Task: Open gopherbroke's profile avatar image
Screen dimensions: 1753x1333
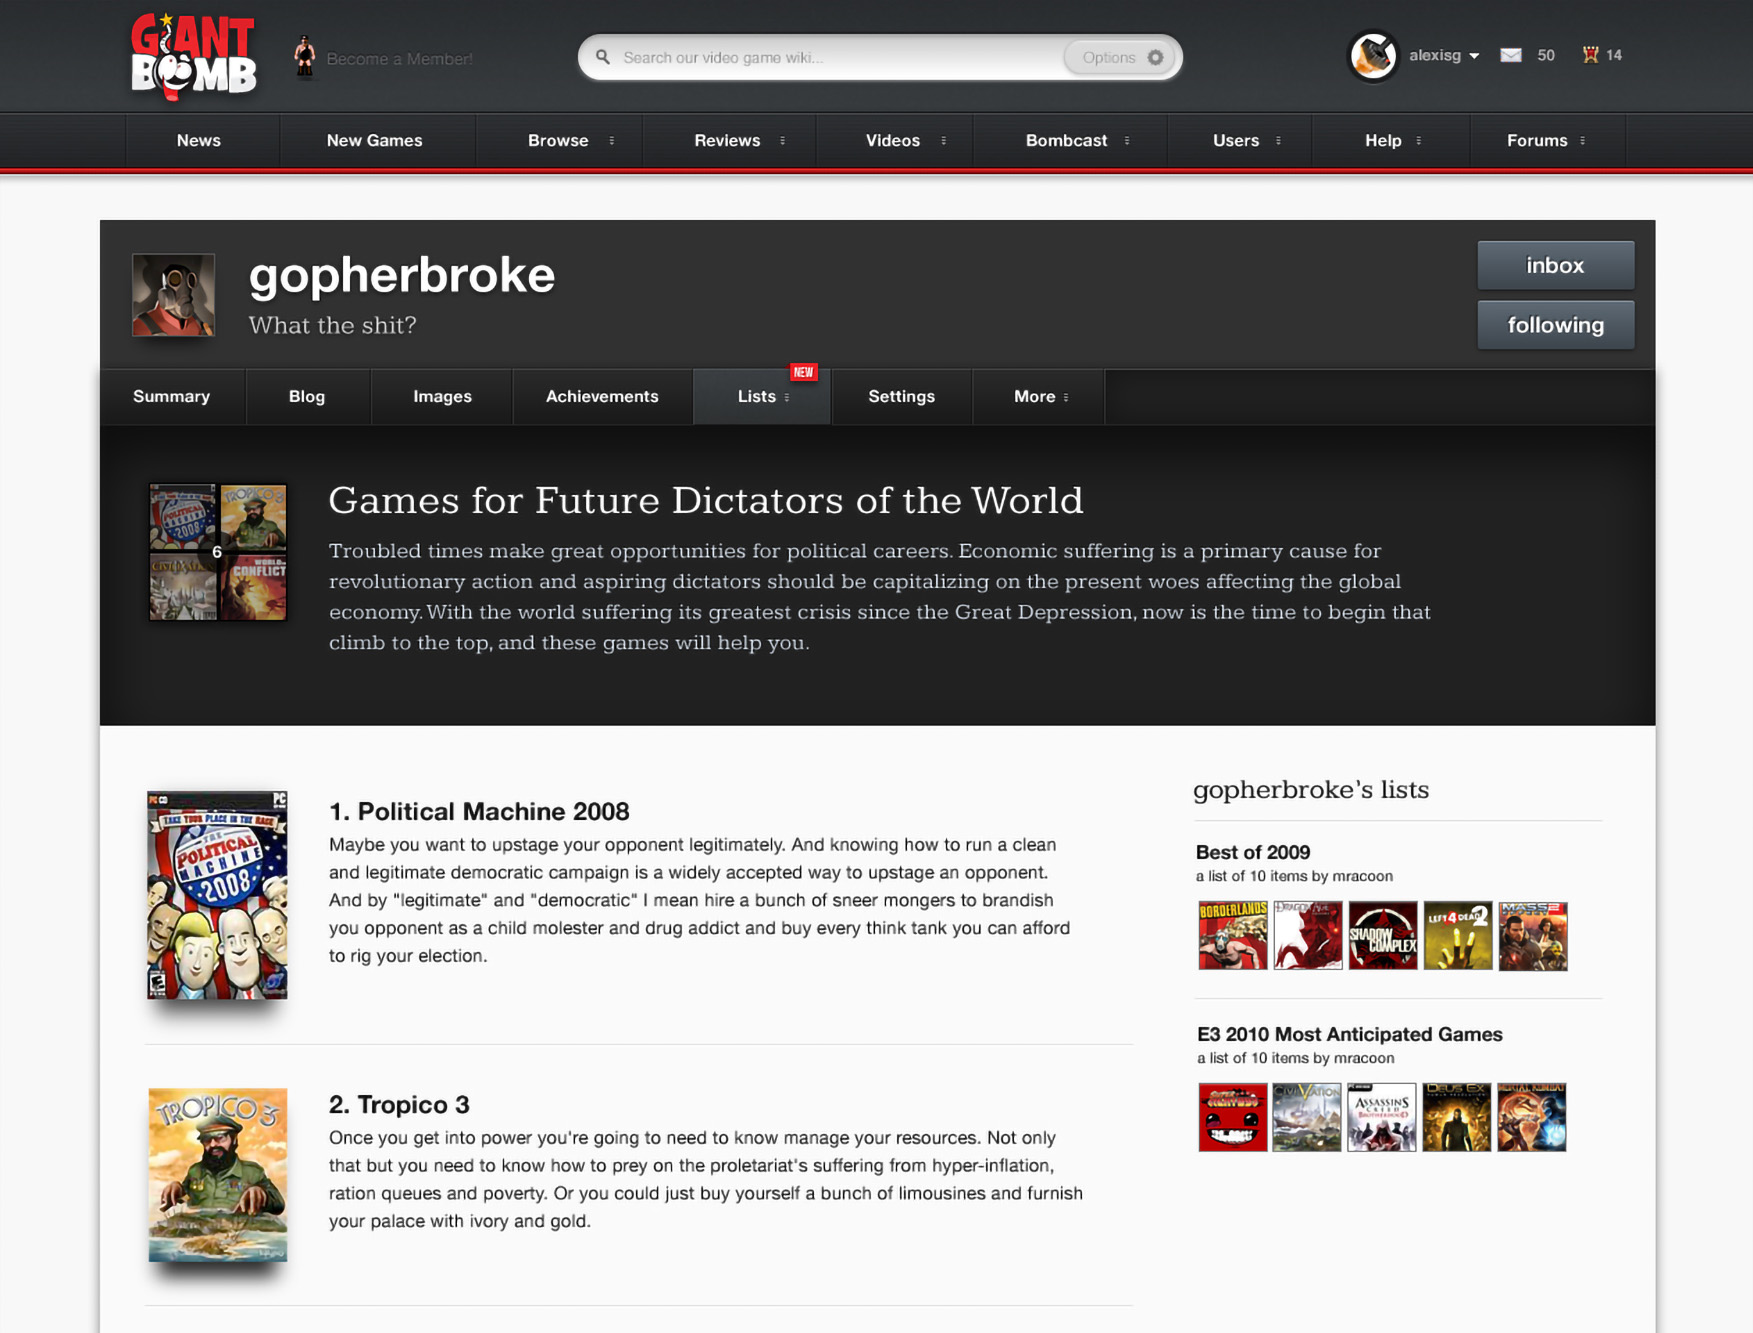Action: click(173, 296)
